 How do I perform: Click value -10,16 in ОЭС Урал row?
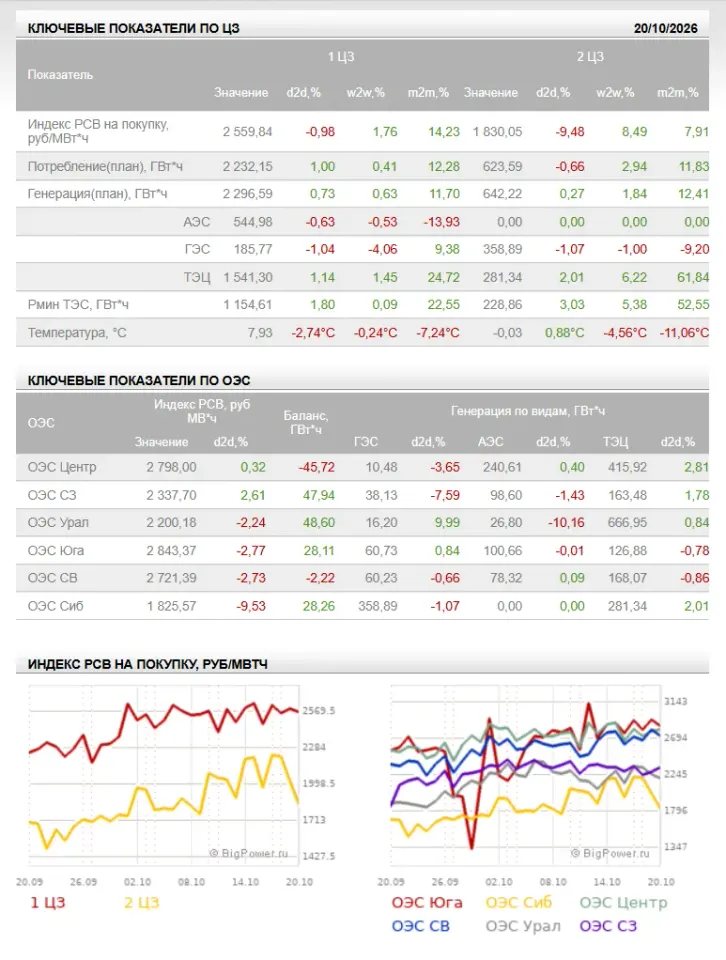pyautogui.click(x=566, y=523)
